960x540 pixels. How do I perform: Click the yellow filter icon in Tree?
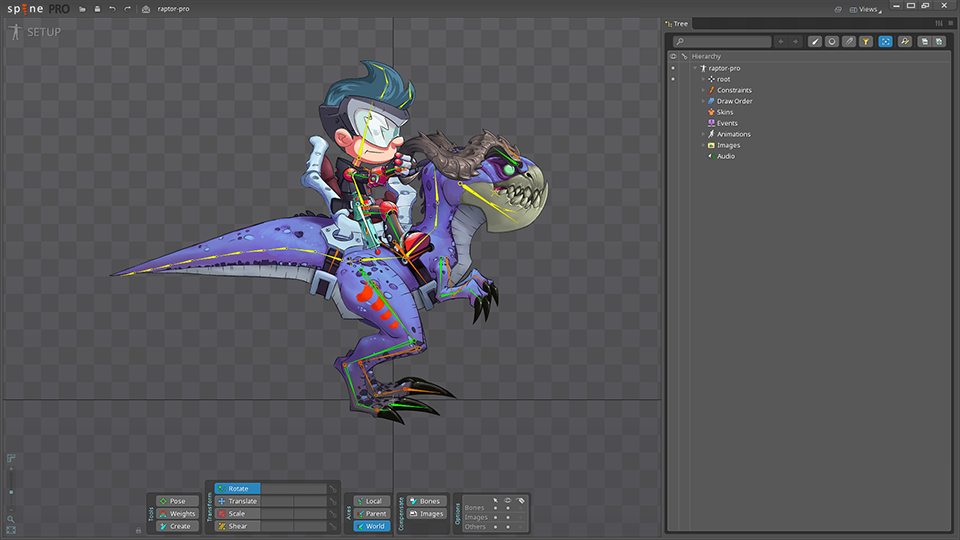pos(866,42)
